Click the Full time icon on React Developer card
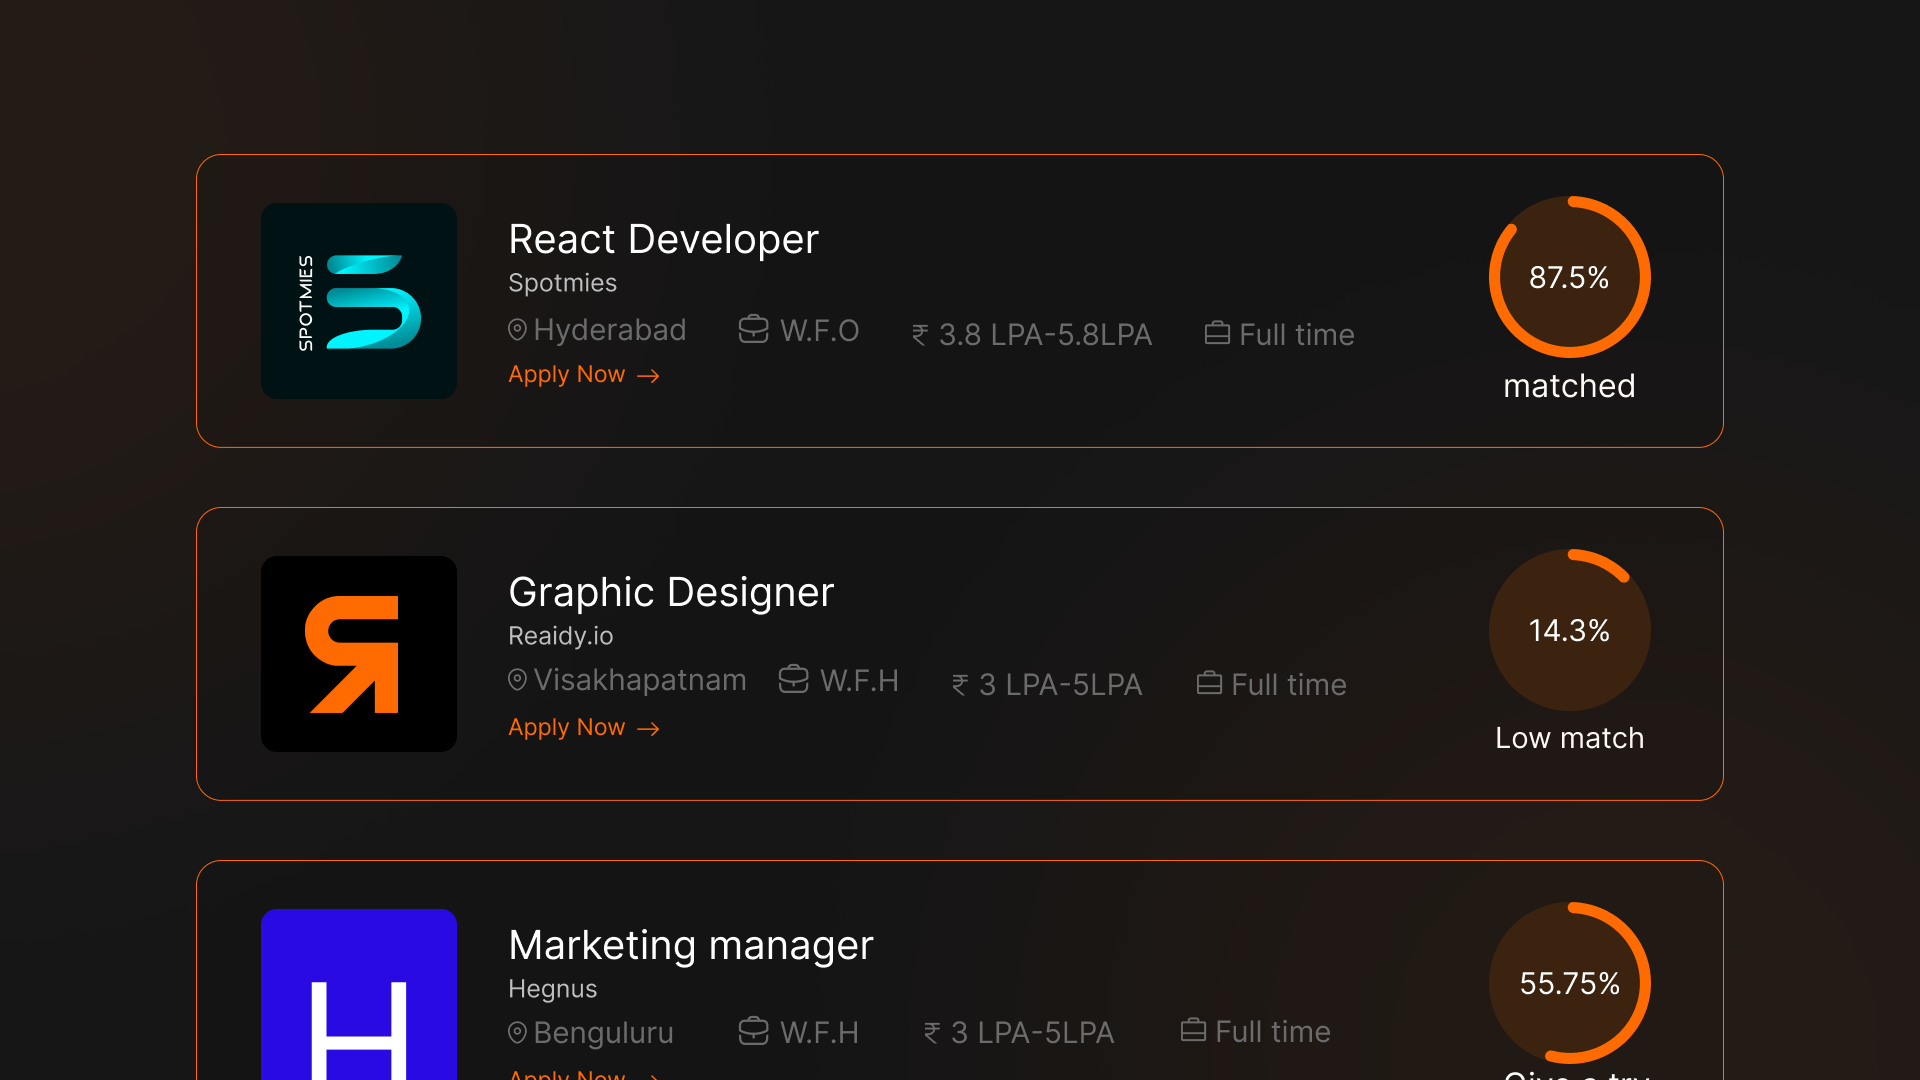1920x1080 pixels. click(x=1217, y=333)
